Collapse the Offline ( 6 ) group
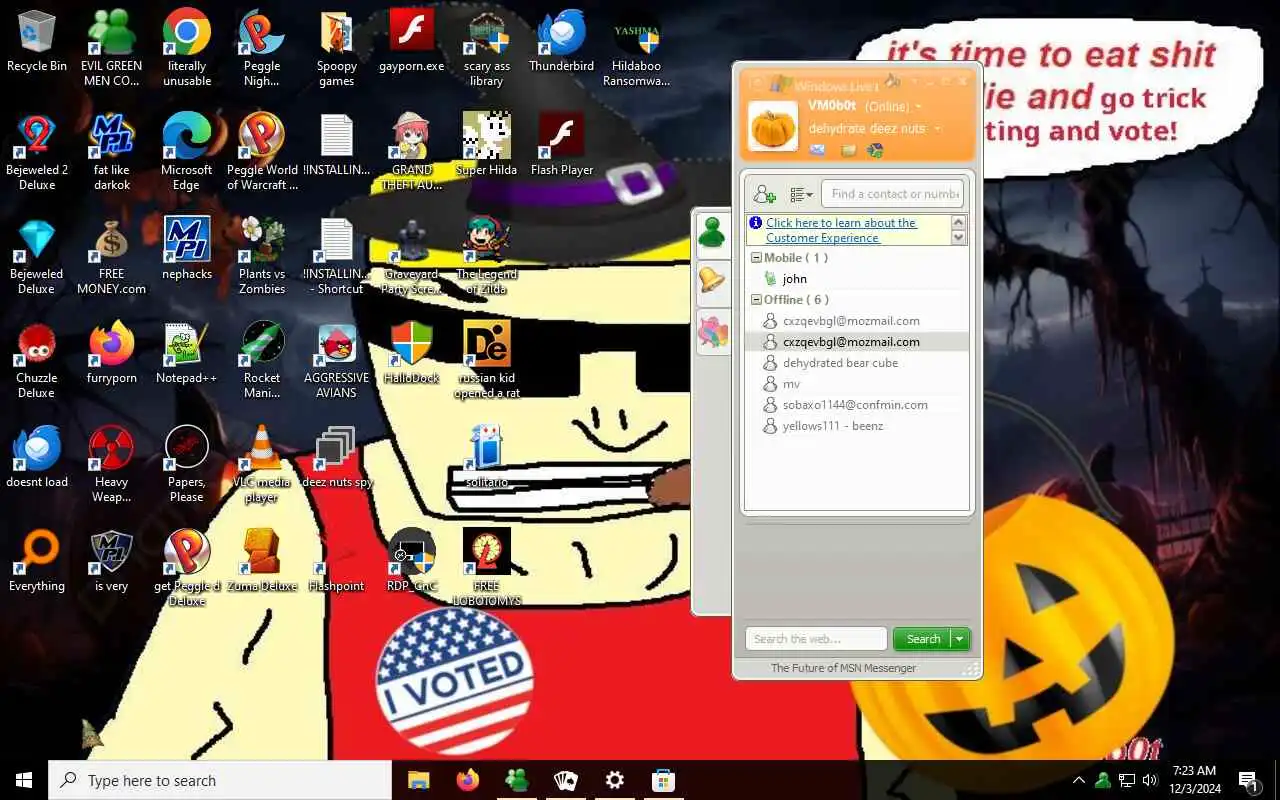1280x800 pixels. click(757, 300)
